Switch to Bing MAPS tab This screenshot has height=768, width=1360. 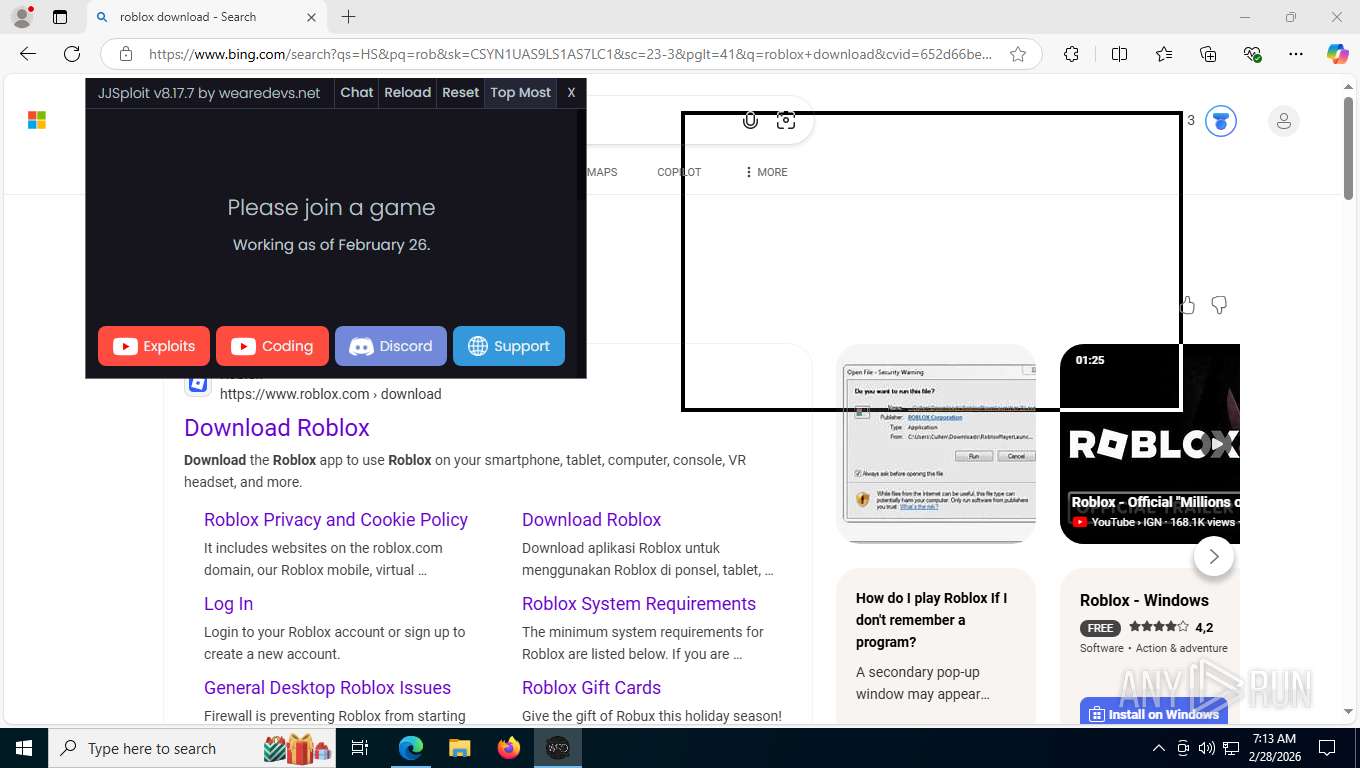602,172
